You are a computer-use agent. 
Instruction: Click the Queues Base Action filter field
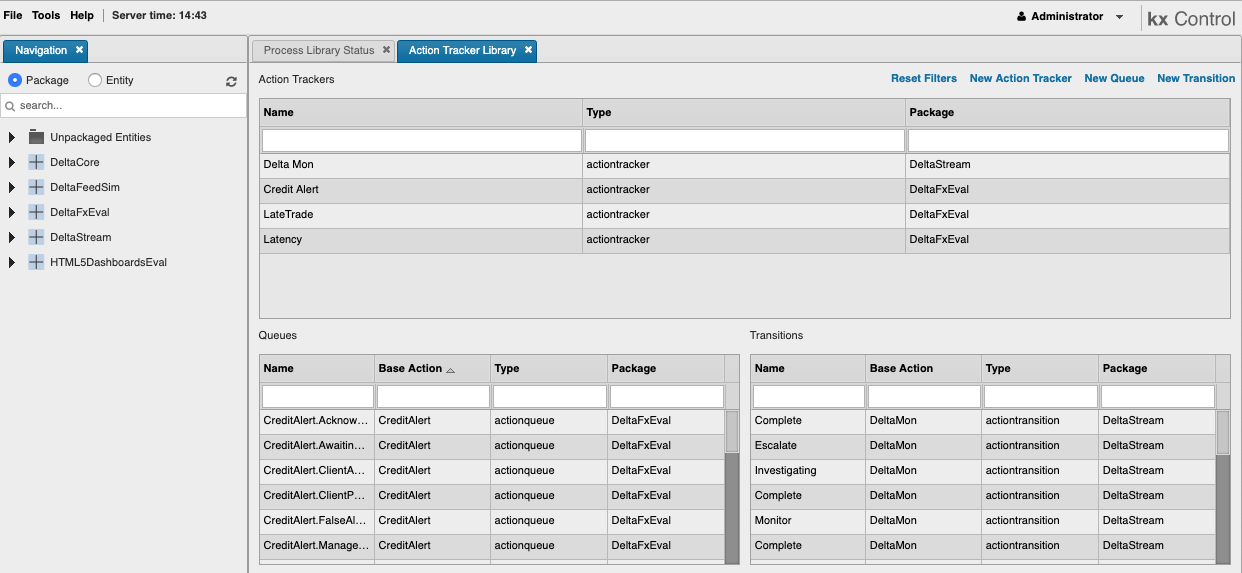[x=433, y=396]
